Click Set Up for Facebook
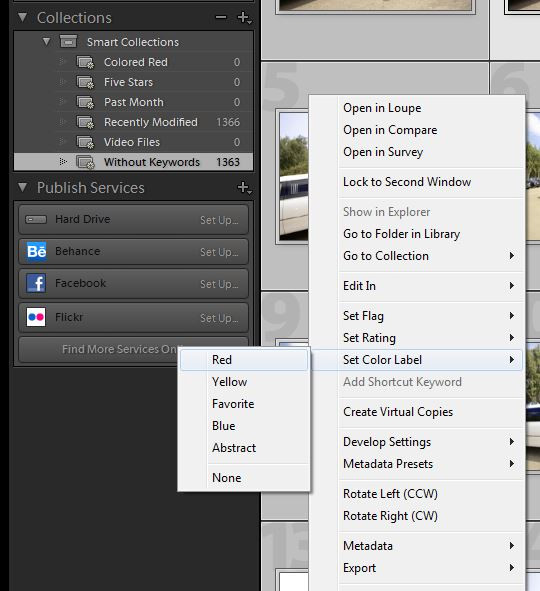 point(219,284)
